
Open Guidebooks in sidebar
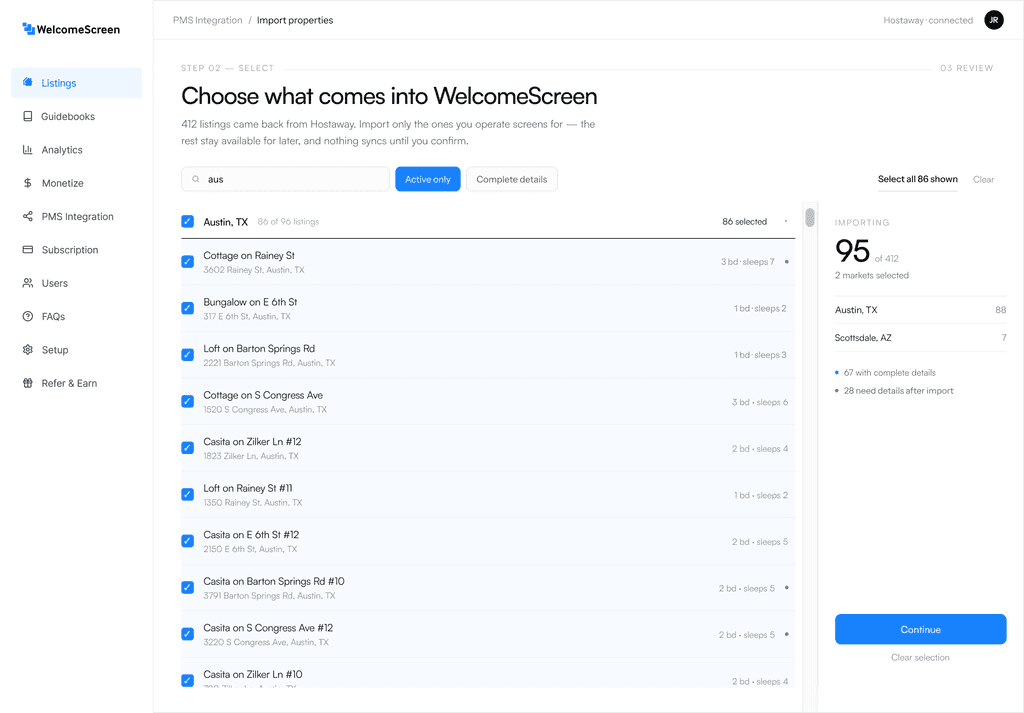click(76, 116)
